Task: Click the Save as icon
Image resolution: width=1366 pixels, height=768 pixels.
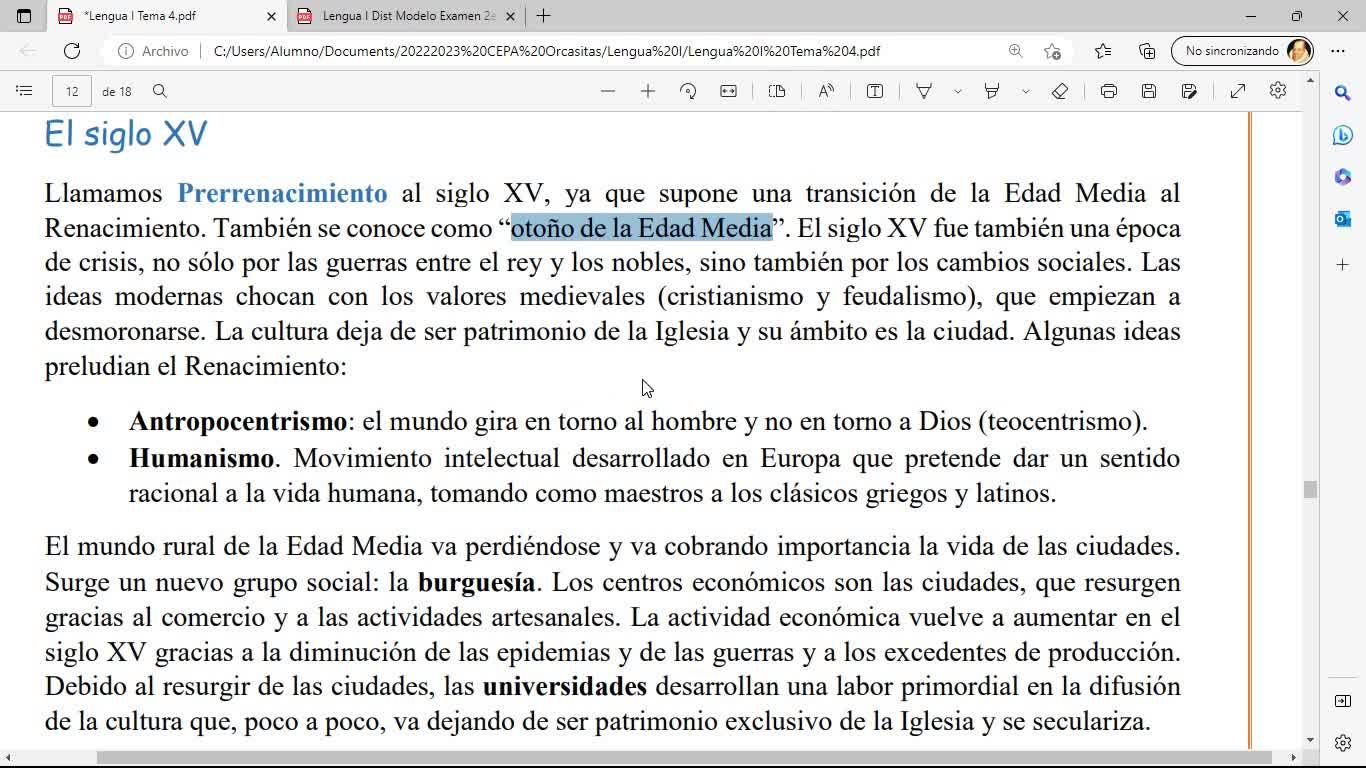Action: coord(1189,91)
